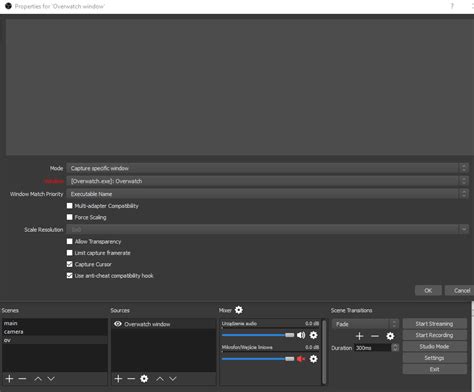Move the scene up with arrow
Image resolution: width=474 pixels, height=392 pixels.
38,379
